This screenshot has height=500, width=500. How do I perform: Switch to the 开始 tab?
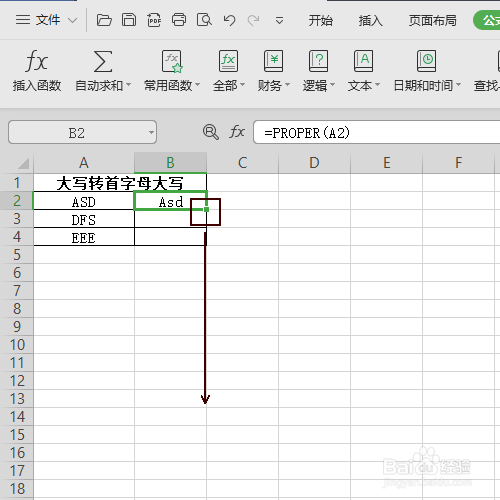coord(320,21)
